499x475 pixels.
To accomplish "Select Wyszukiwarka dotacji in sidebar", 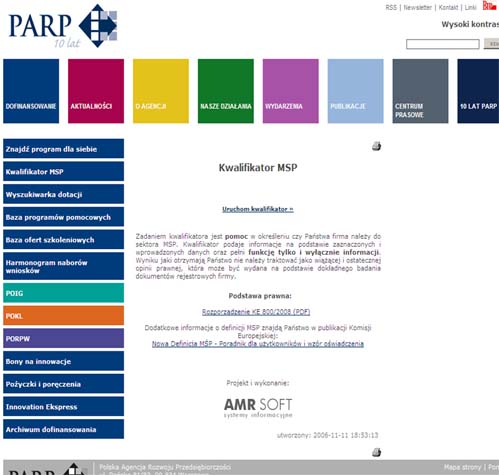I will (63, 194).
